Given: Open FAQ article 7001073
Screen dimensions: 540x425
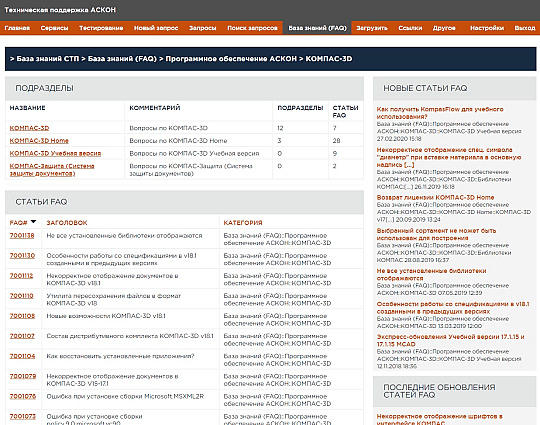Looking at the screenshot, I should click(x=22, y=416).
